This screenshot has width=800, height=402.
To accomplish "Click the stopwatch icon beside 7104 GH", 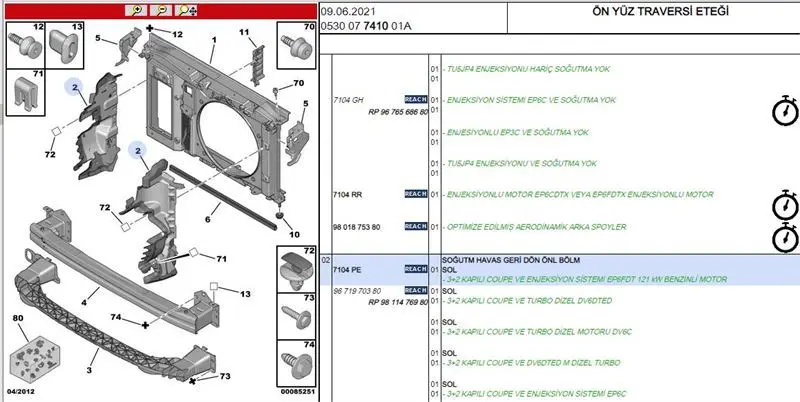I will coord(783,112).
